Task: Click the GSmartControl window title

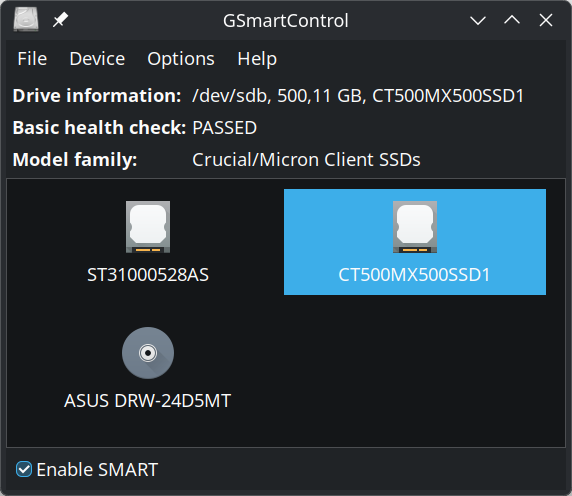Action: click(286, 21)
